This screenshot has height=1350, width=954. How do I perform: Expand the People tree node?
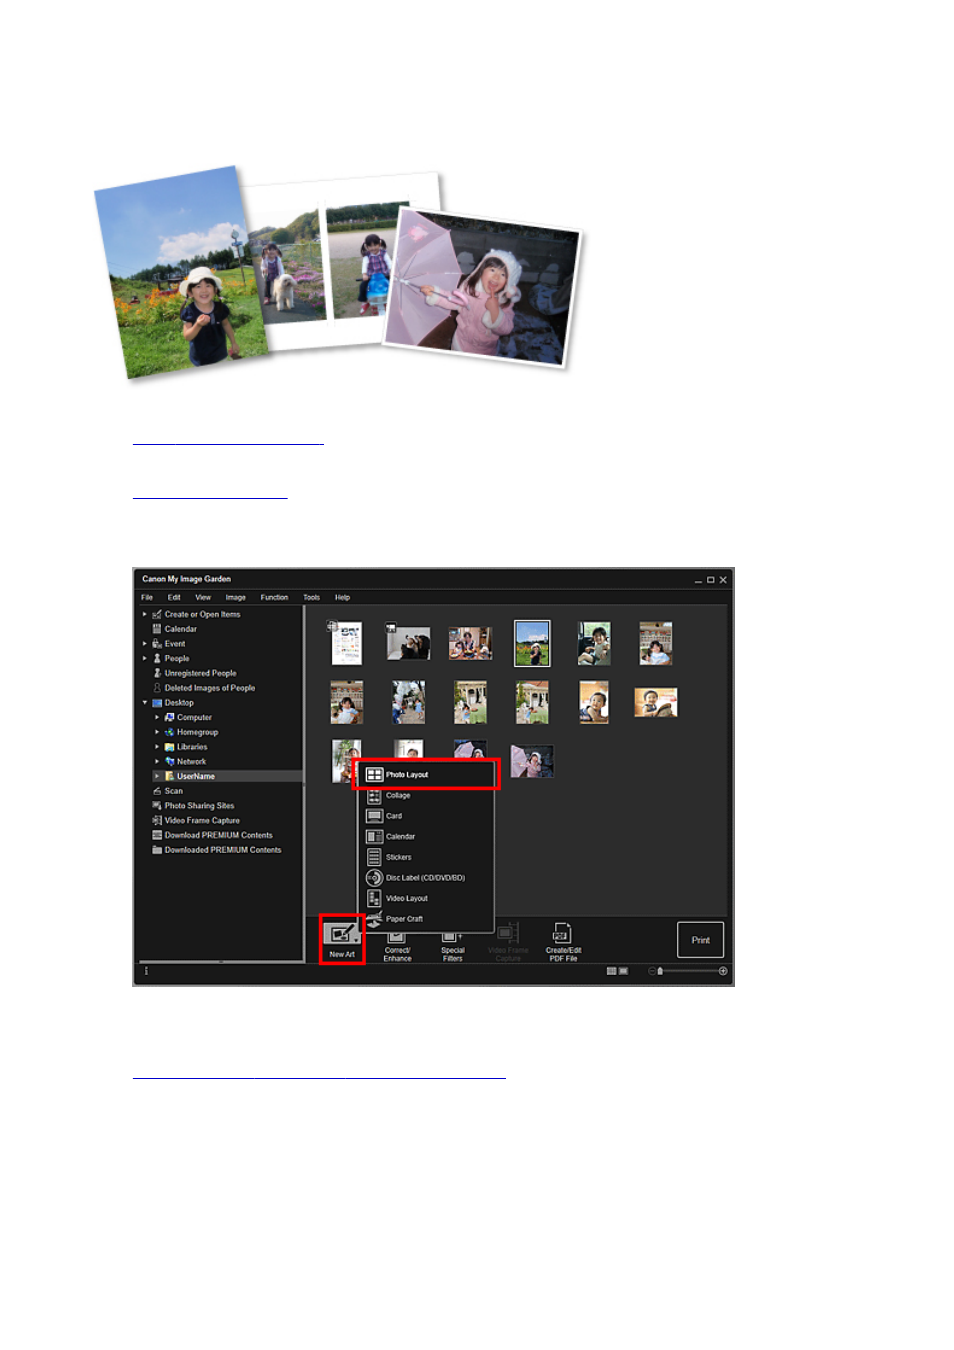[145, 659]
